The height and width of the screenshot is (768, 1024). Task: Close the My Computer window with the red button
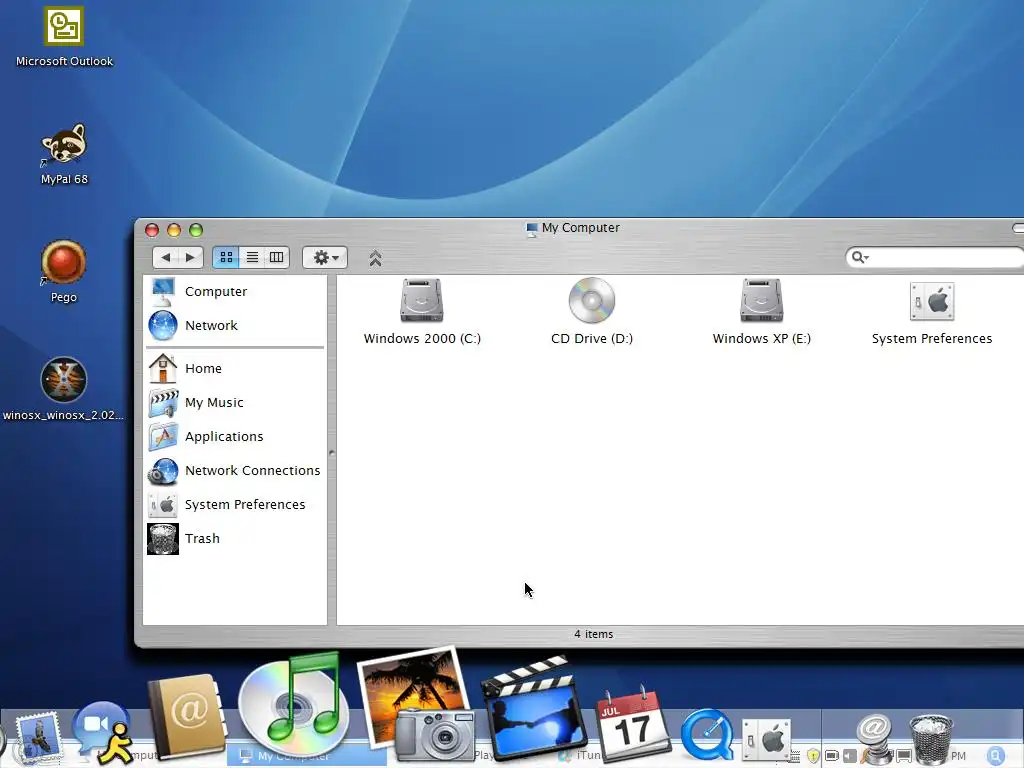(152, 230)
